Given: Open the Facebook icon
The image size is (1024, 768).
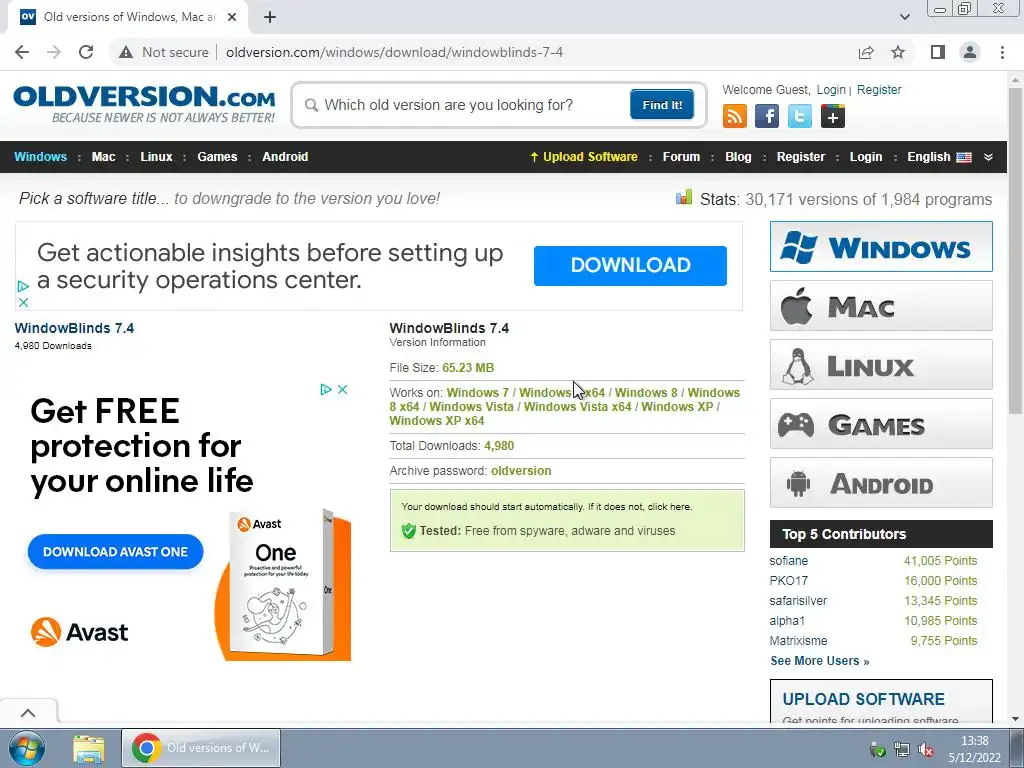Looking at the screenshot, I should pos(767,116).
